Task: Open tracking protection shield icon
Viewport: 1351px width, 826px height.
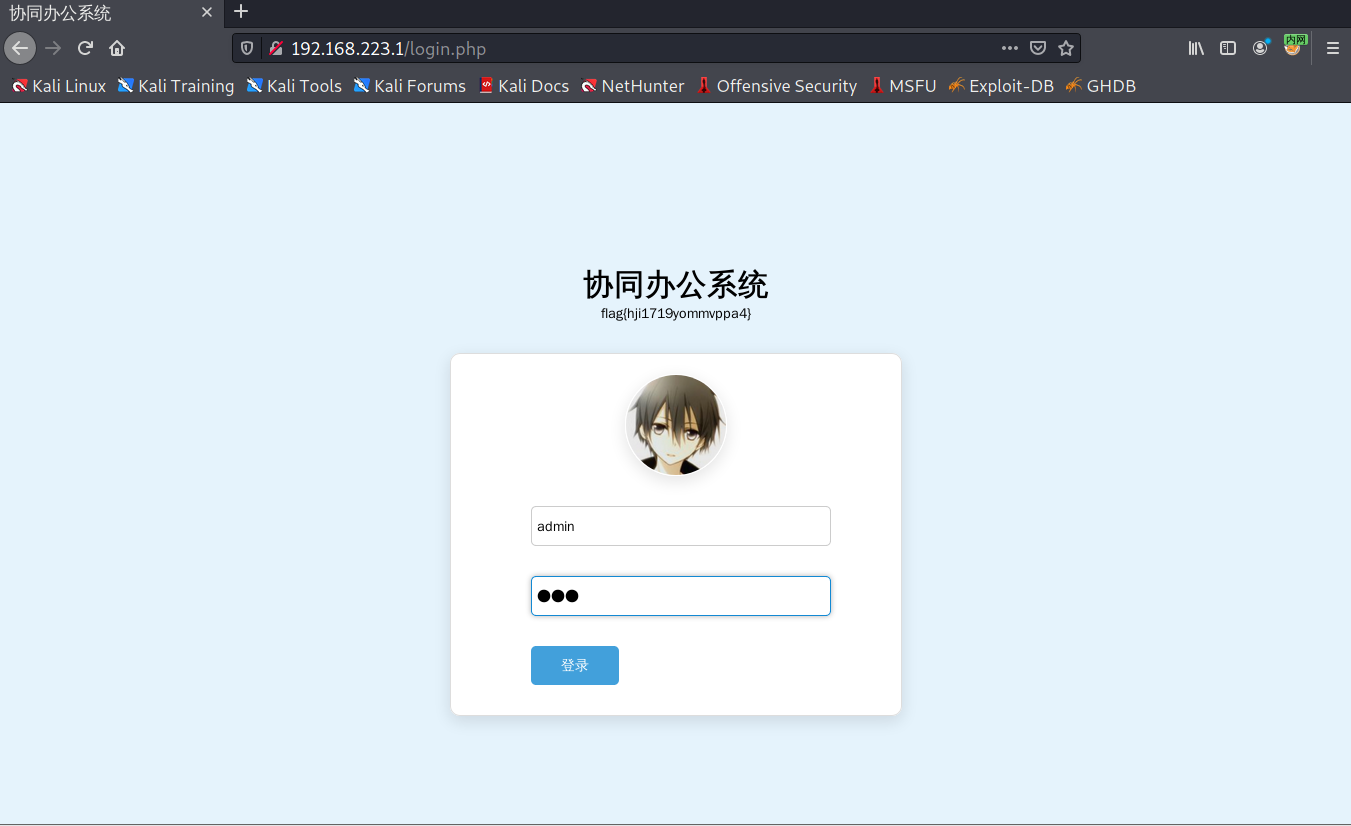Action: 248,48
